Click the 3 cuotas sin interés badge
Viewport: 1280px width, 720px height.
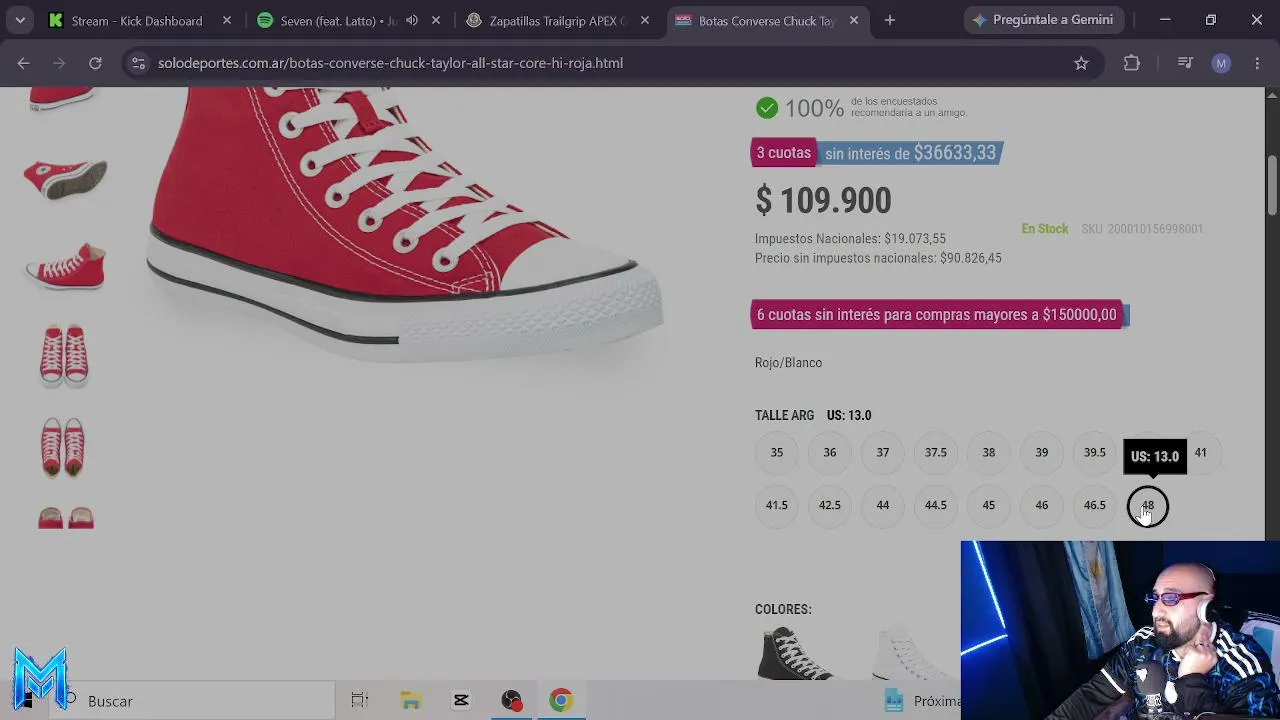pos(877,153)
